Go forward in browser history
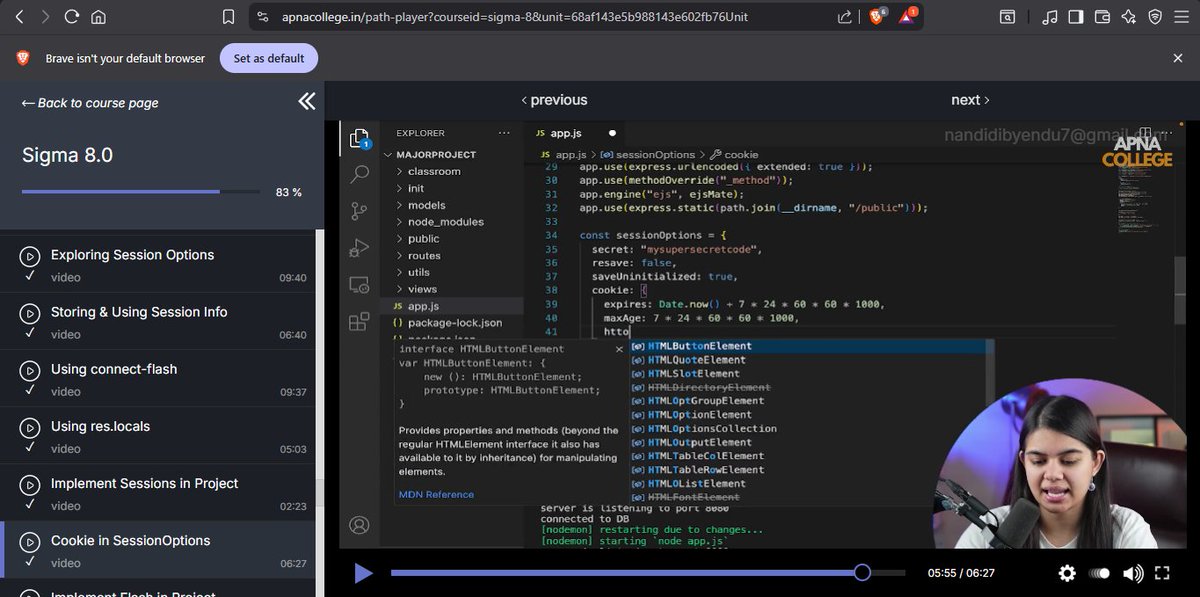 tap(45, 17)
